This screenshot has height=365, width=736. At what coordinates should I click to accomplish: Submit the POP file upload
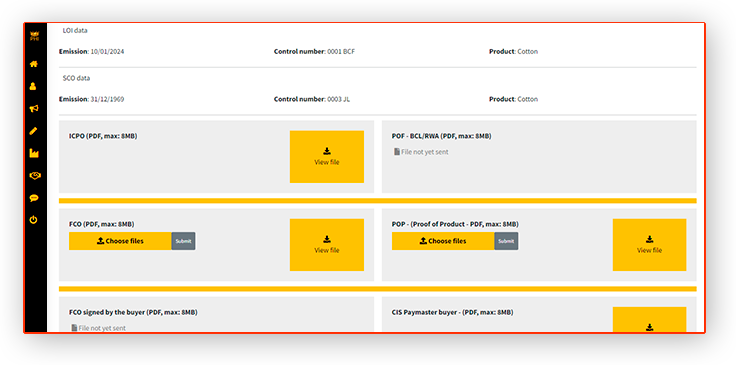506,241
